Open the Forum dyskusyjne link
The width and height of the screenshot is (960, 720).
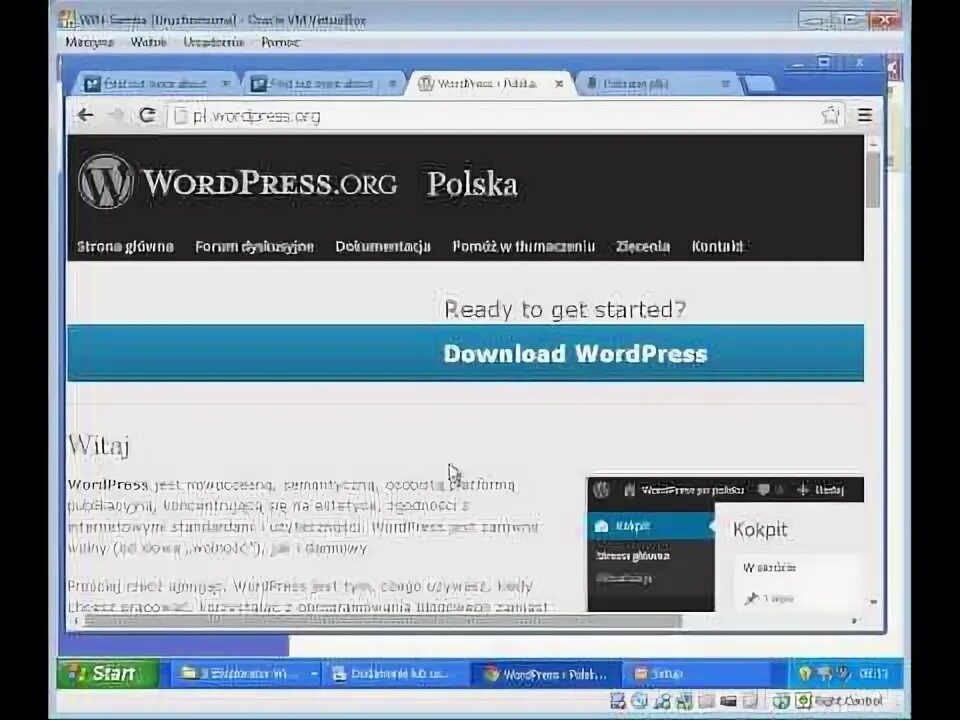254,246
